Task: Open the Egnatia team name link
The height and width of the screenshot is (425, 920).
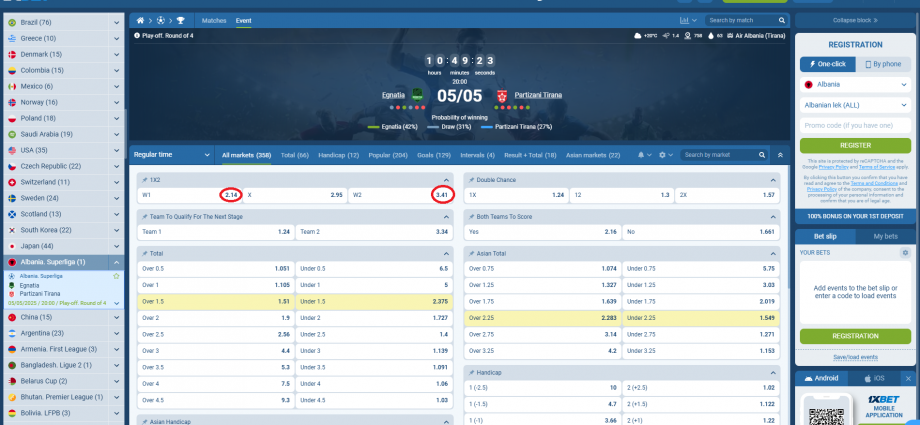Action: 393,95
